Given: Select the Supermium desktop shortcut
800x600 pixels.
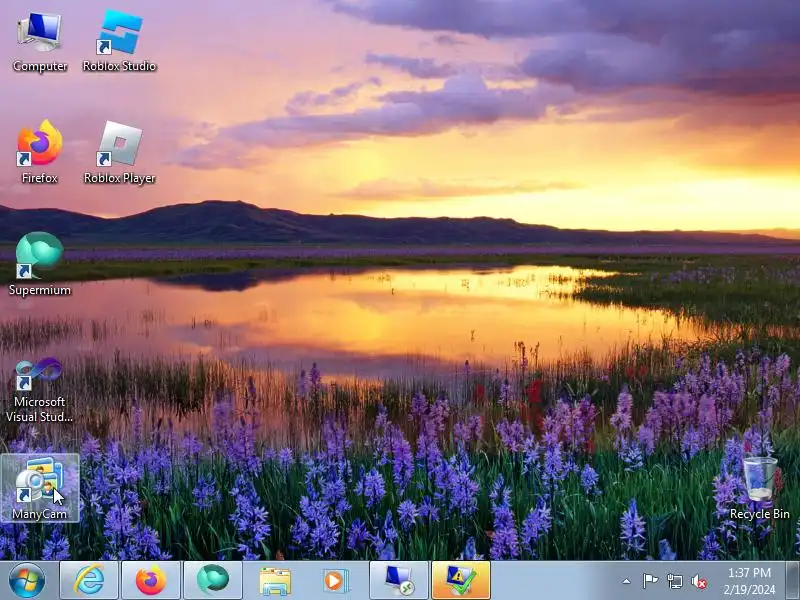Looking at the screenshot, I should [40, 264].
